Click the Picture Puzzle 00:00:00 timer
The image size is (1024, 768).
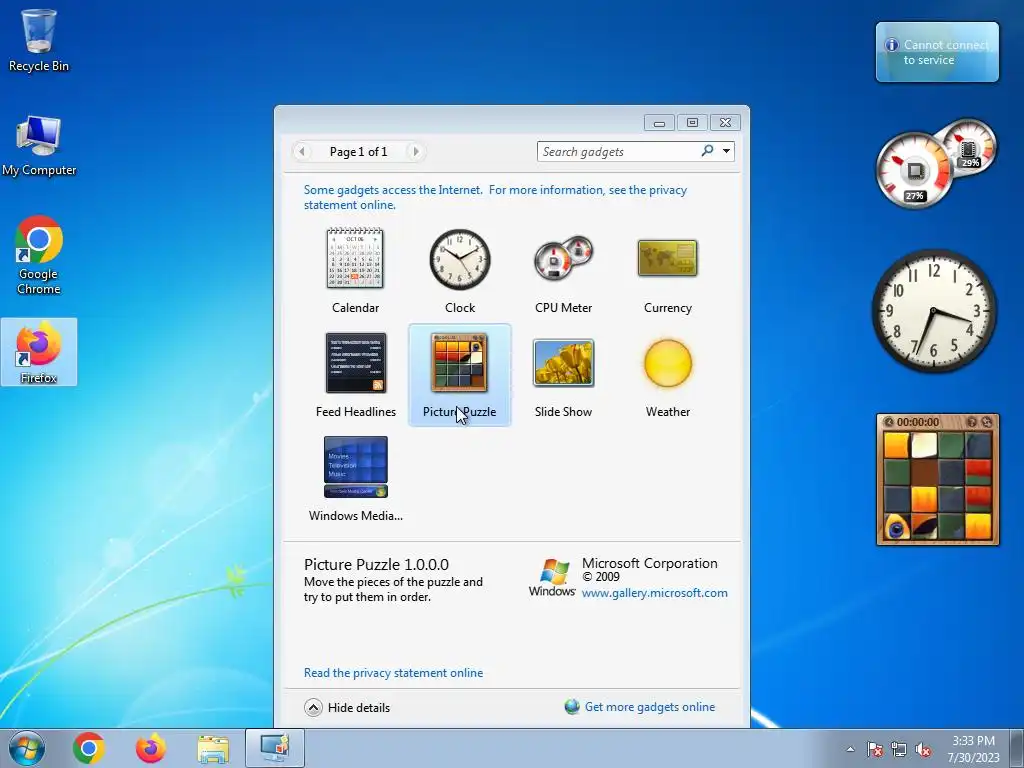coord(918,422)
